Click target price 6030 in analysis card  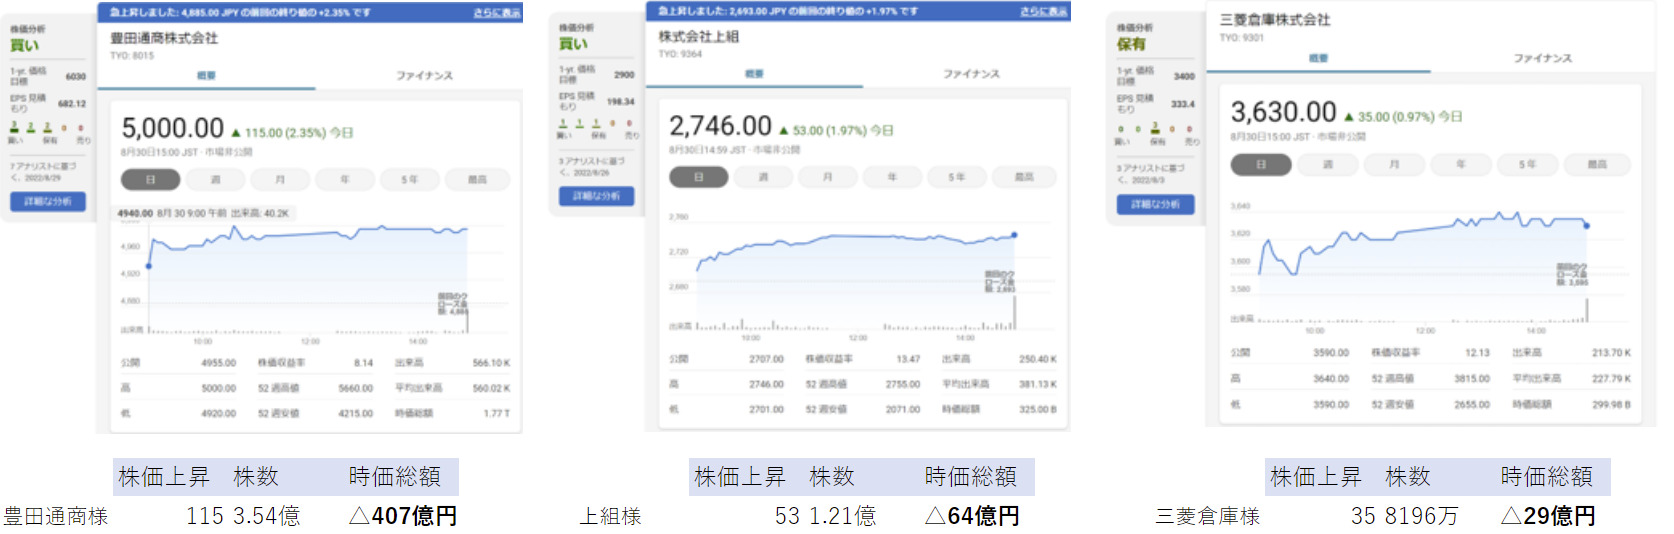(75, 77)
